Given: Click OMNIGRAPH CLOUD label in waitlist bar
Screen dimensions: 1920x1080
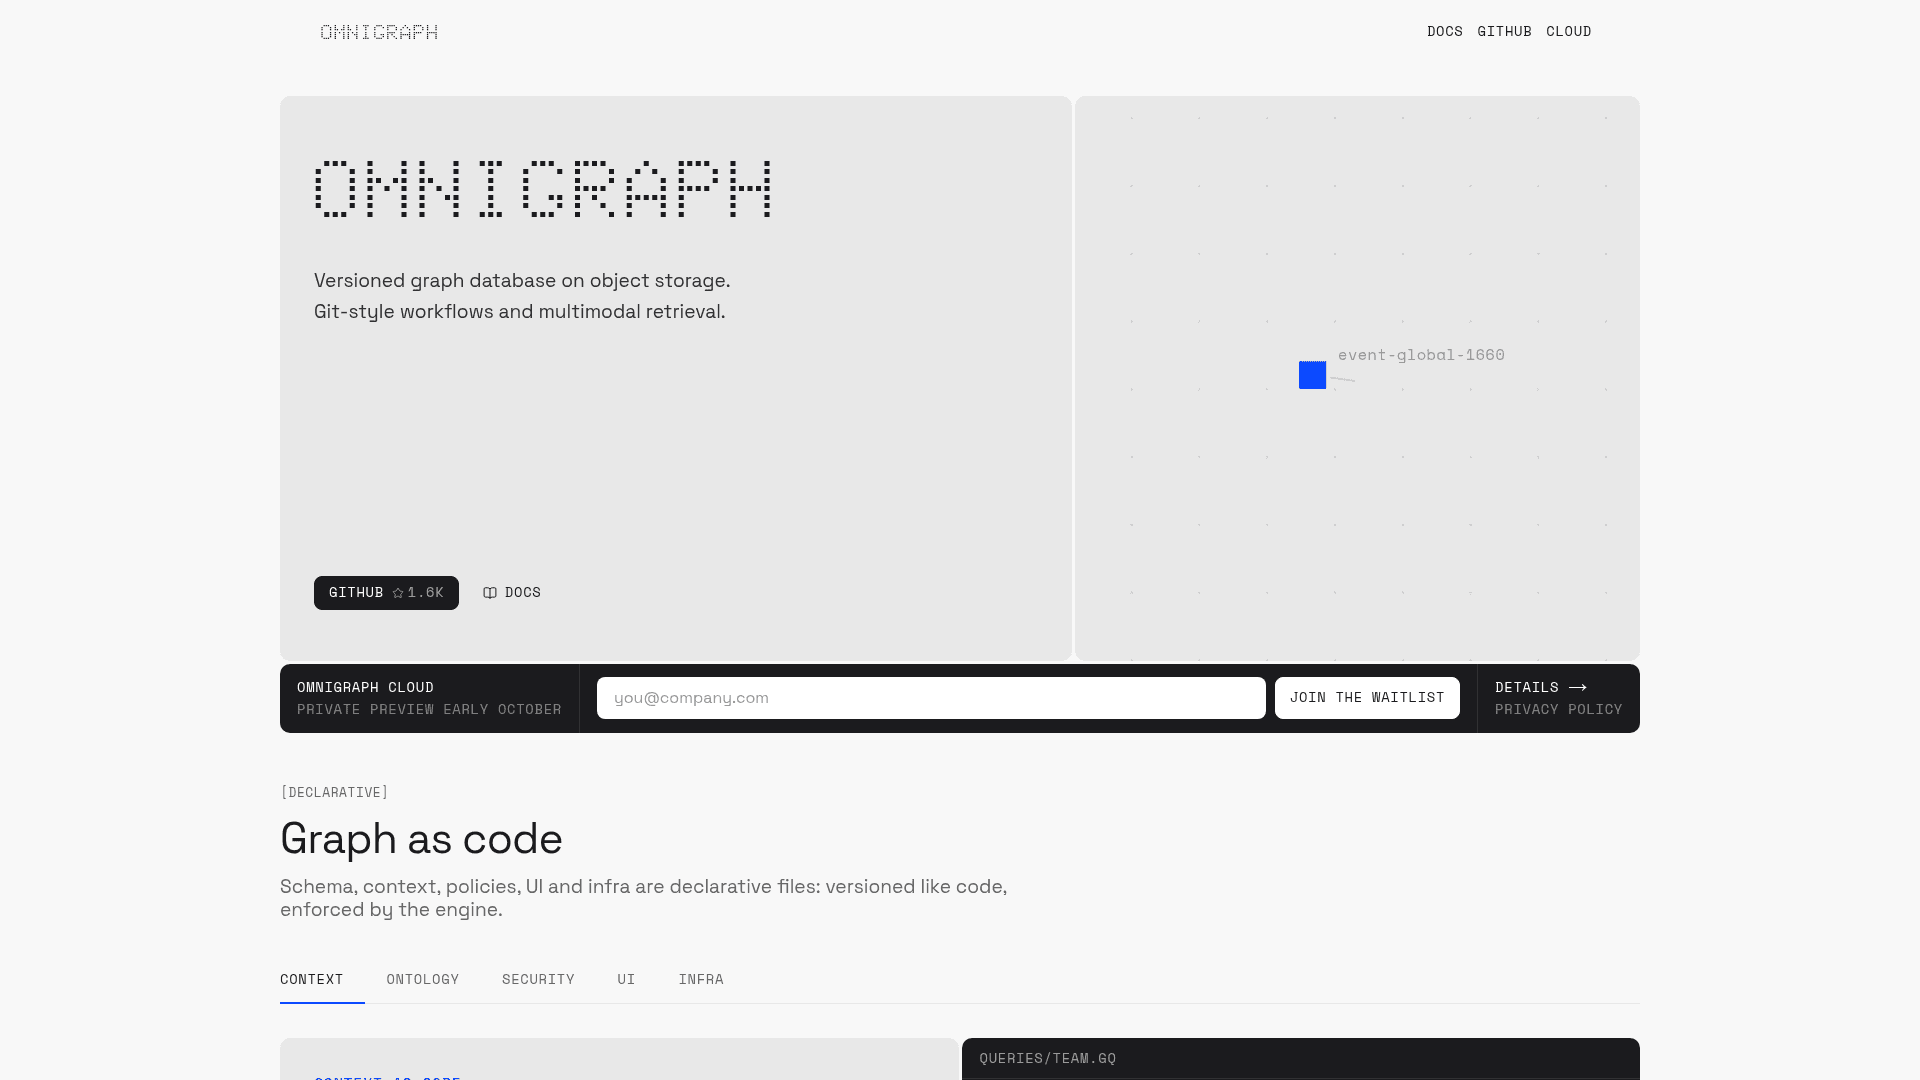Looking at the screenshot, I should pos(365,687).
